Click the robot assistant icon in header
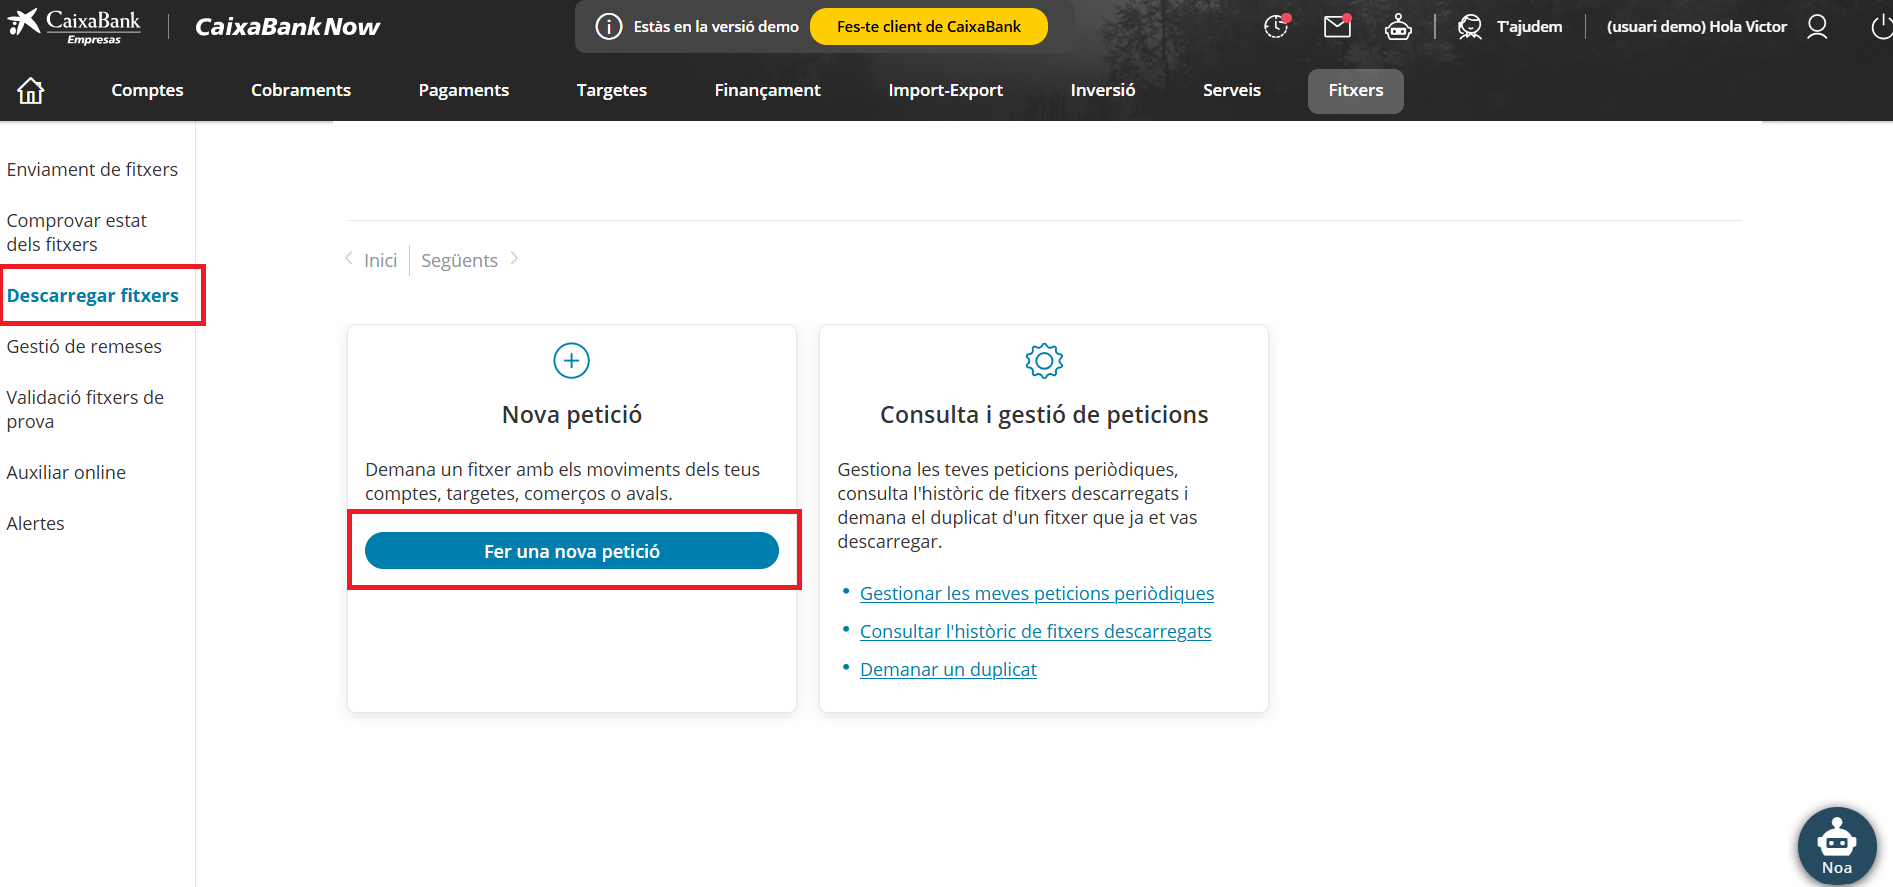This screenshot has width=1893, height=887. coord(1398,27)
